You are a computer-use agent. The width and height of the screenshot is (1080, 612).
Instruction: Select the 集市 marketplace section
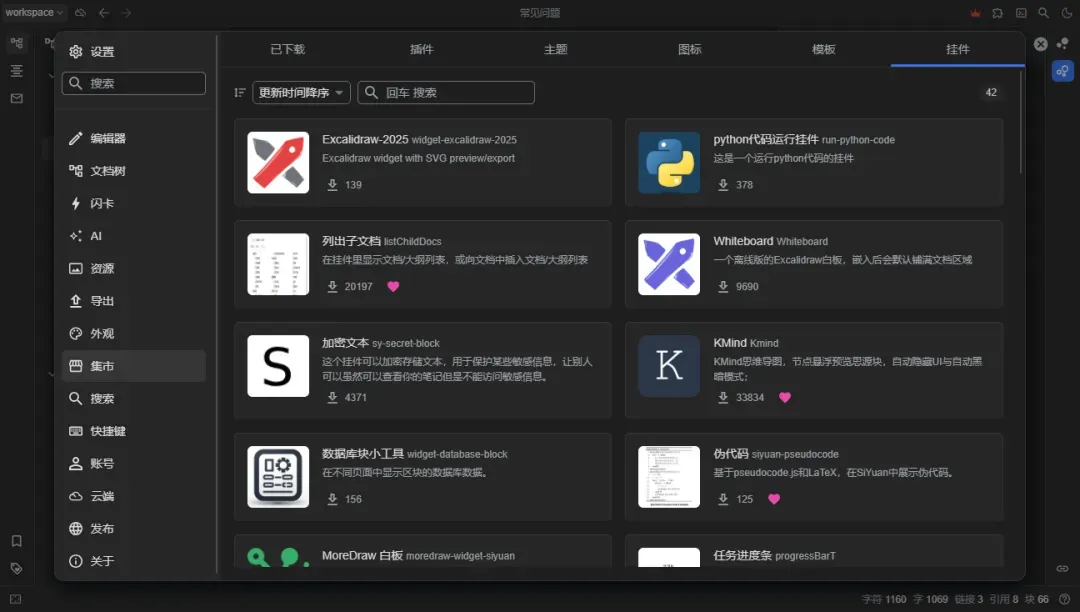134,366
